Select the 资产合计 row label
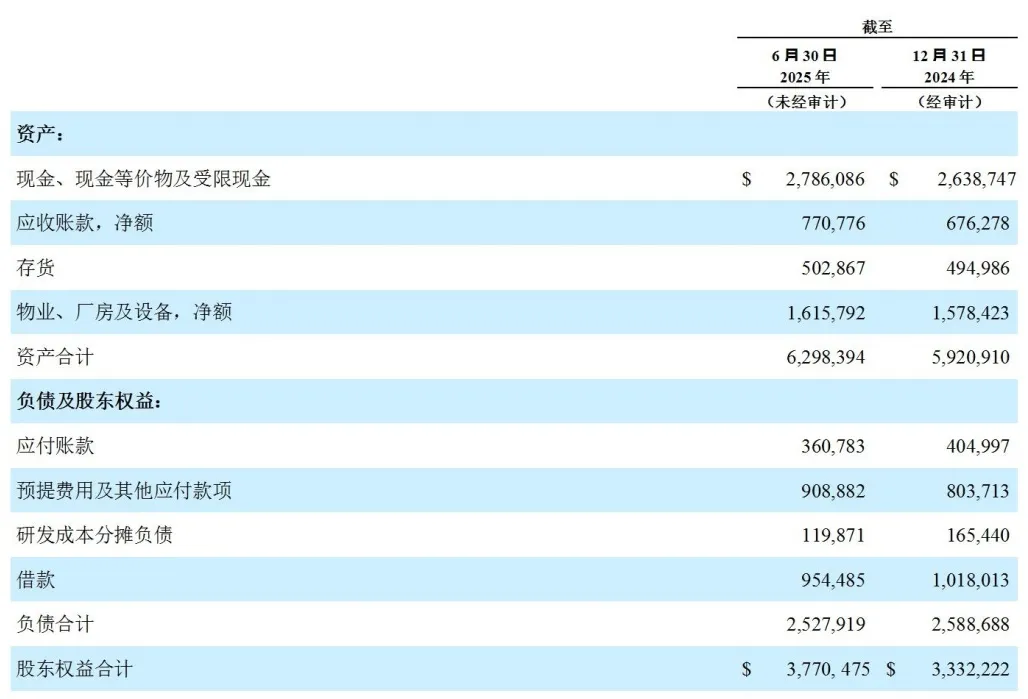Screen dimensions: 1028x699 55,357
